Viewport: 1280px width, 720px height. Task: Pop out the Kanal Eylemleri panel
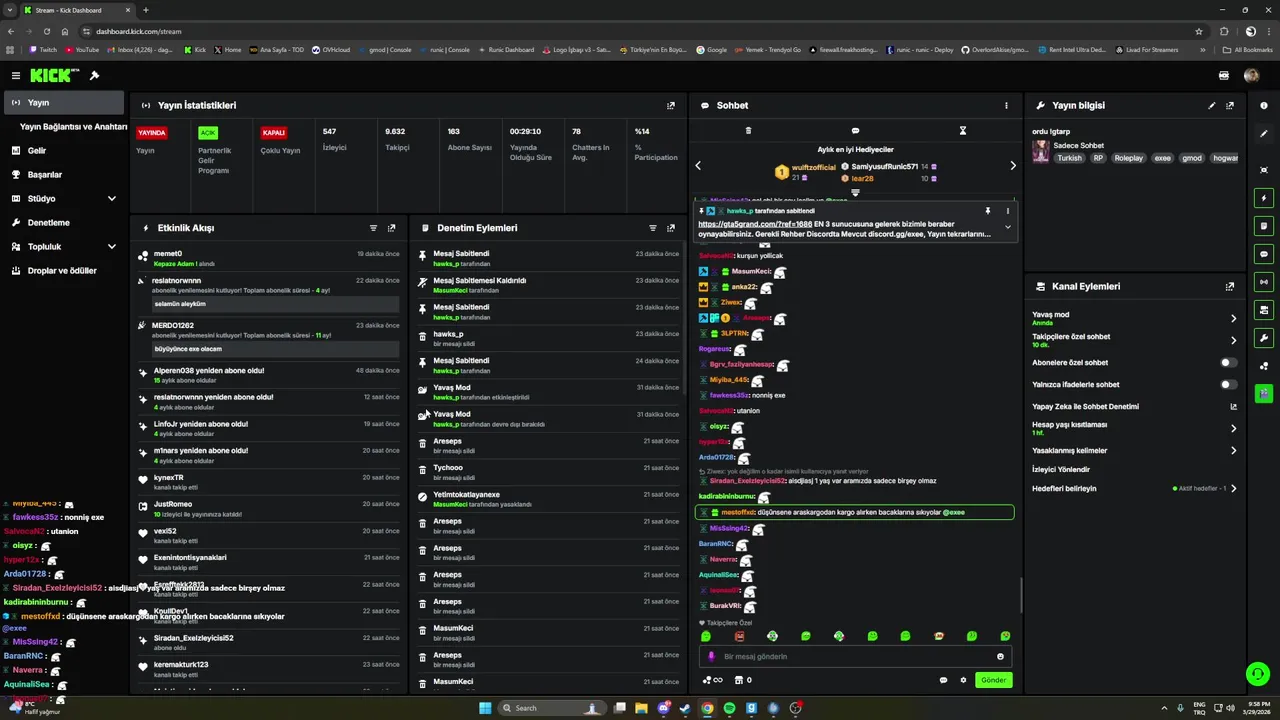coord(1230,286)
